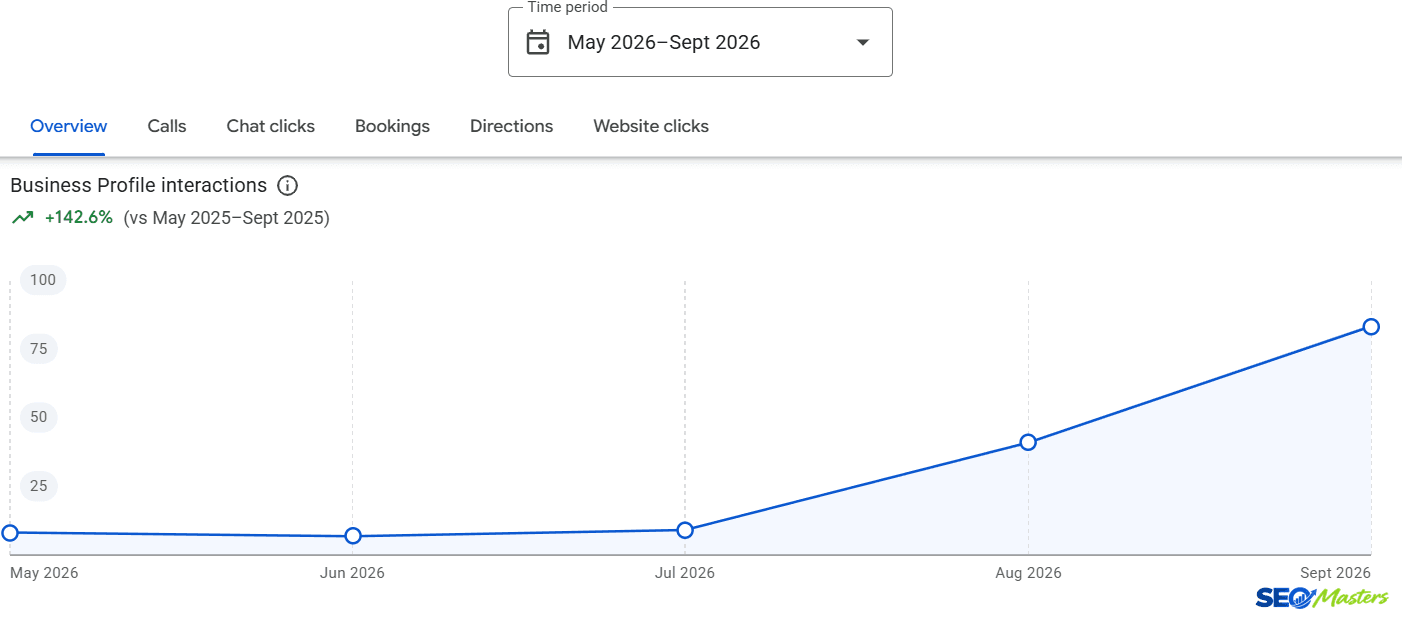Go to the Bookings tab
This screenshot has height=620, width=1402.
392,126
